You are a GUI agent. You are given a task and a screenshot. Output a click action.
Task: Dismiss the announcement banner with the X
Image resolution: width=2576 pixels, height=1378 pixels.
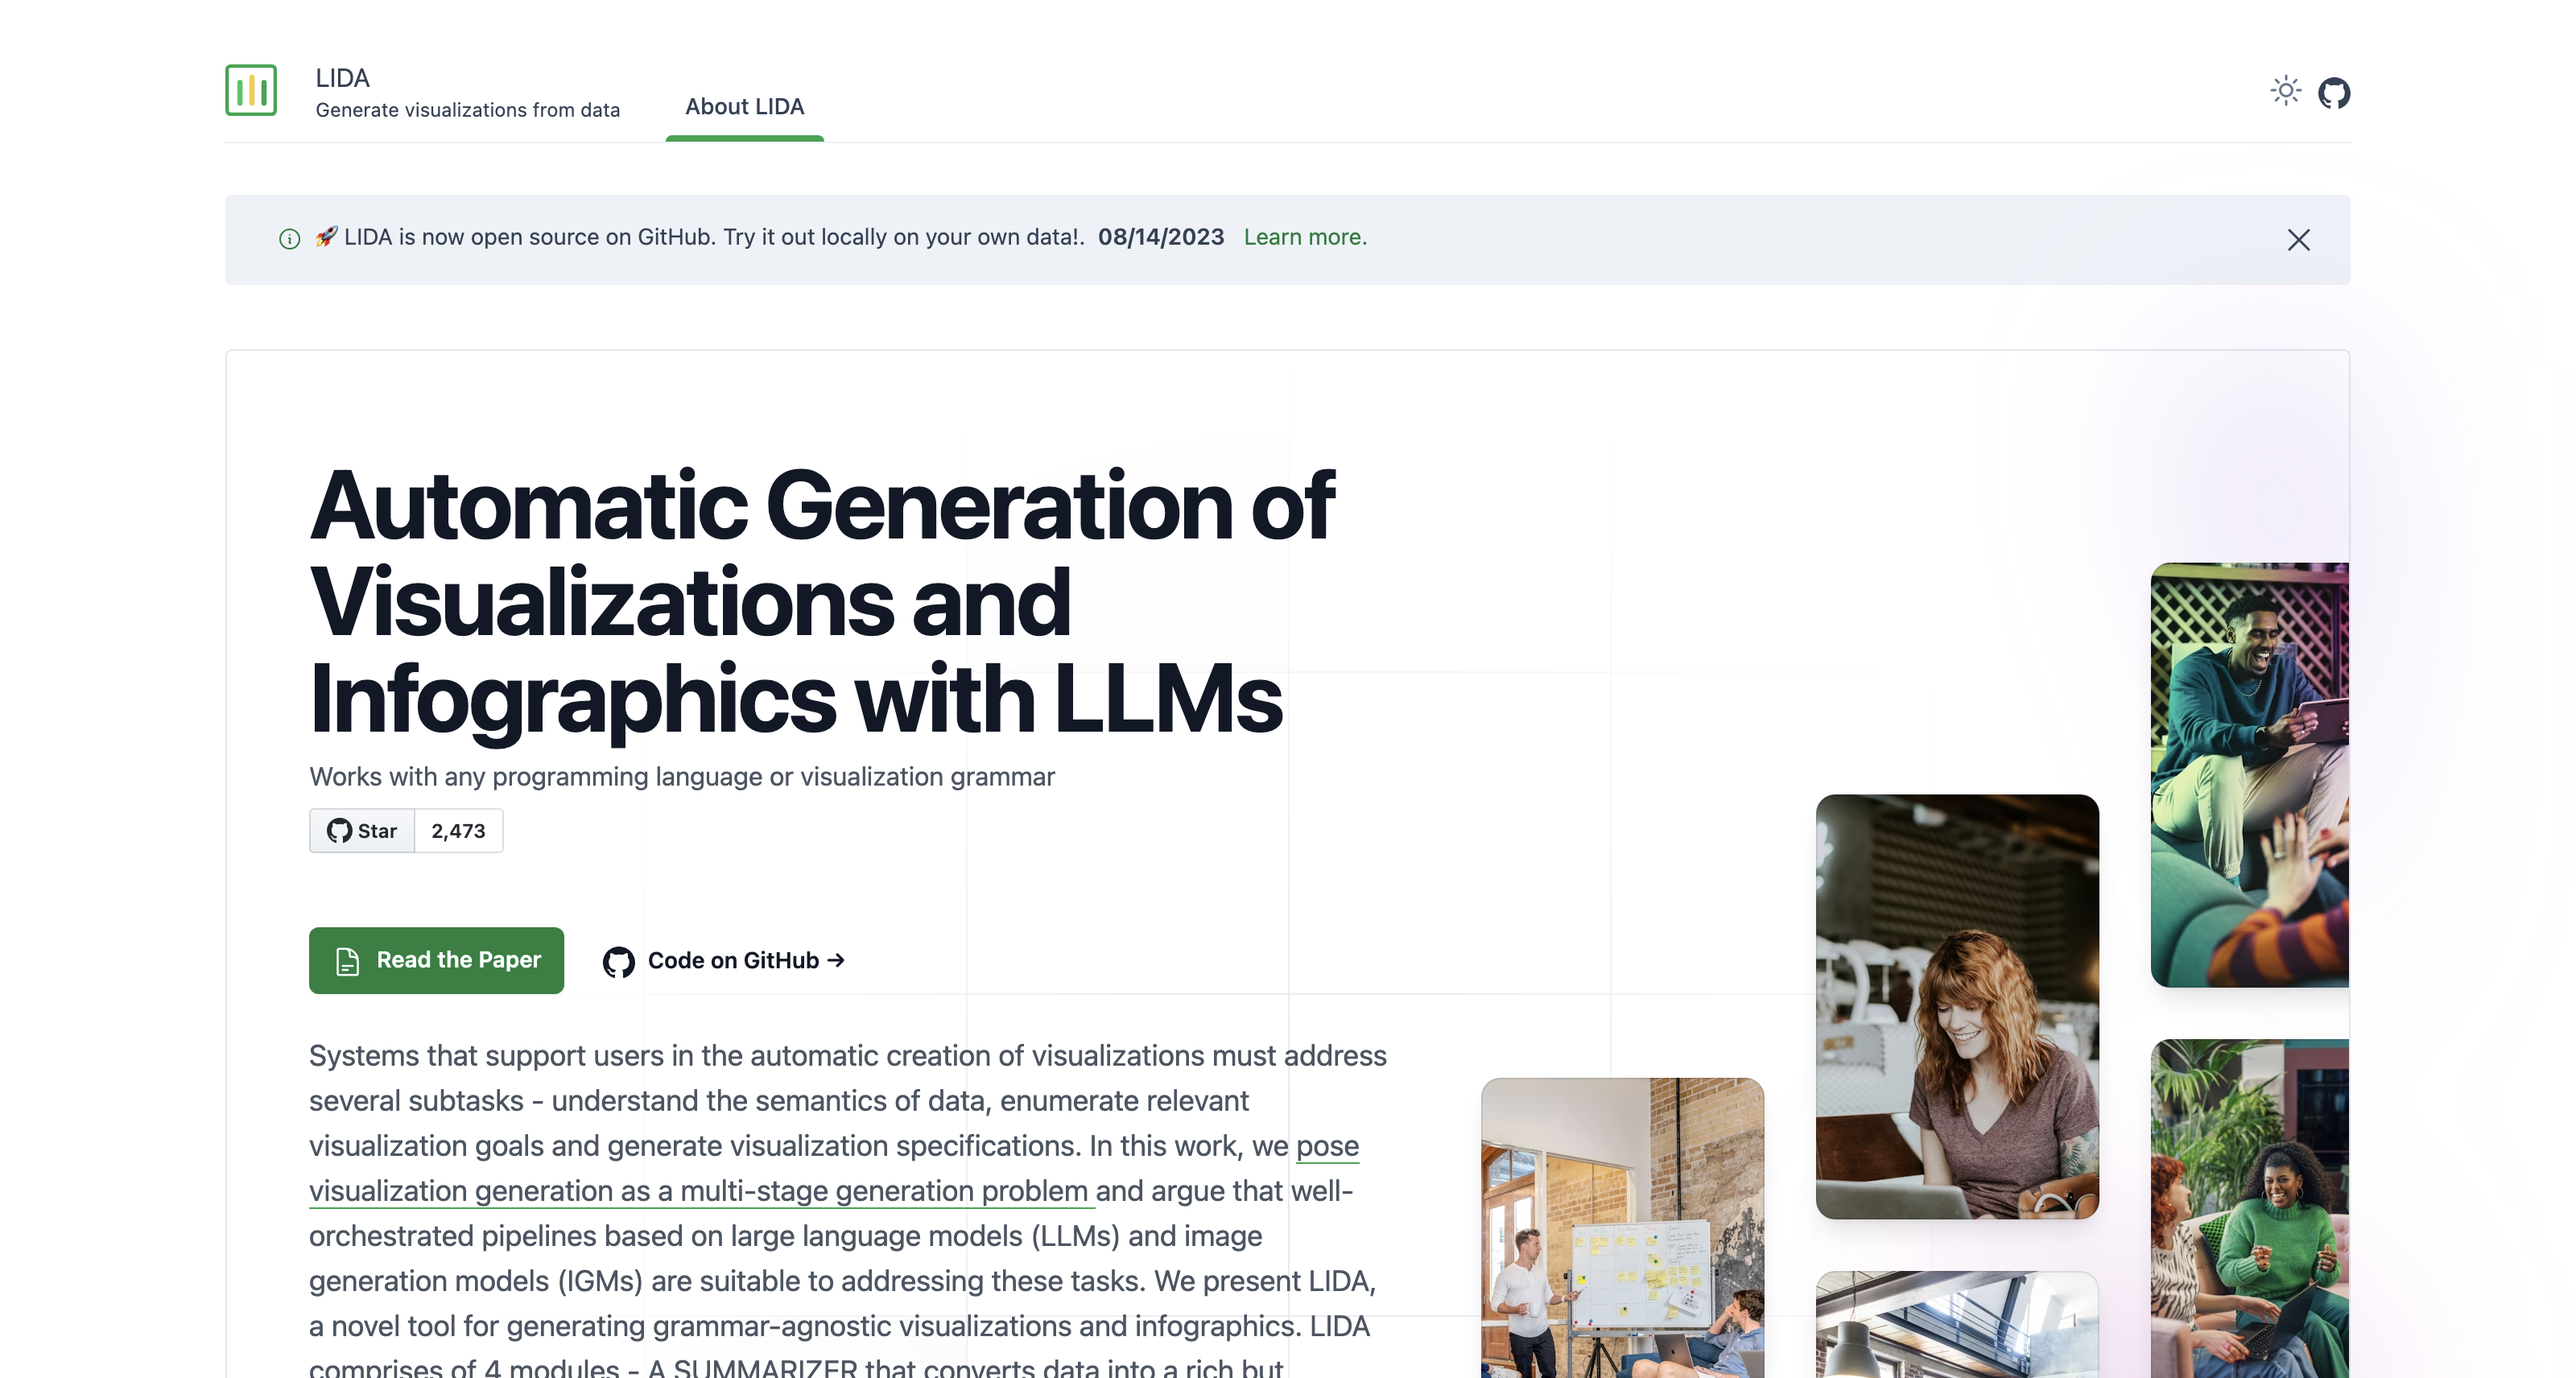pyautogui.click(x=2298, y=240)
